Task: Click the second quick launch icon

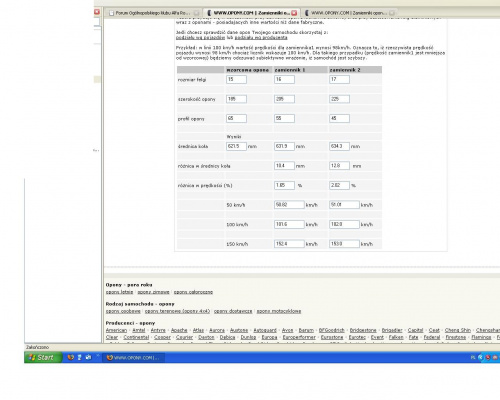Action: [79, 357]
